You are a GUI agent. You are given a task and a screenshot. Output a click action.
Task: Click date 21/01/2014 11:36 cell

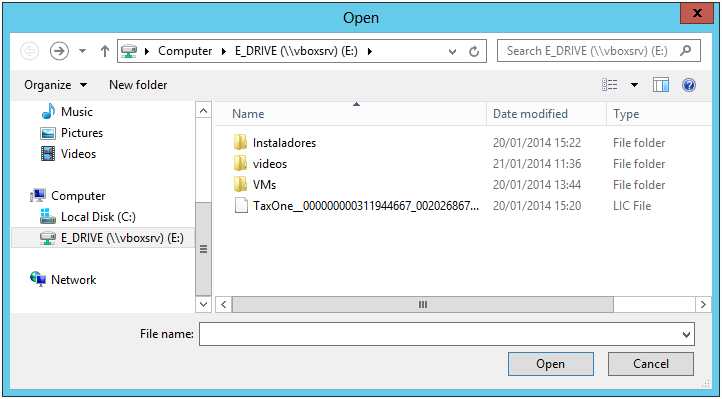(537, 164)
